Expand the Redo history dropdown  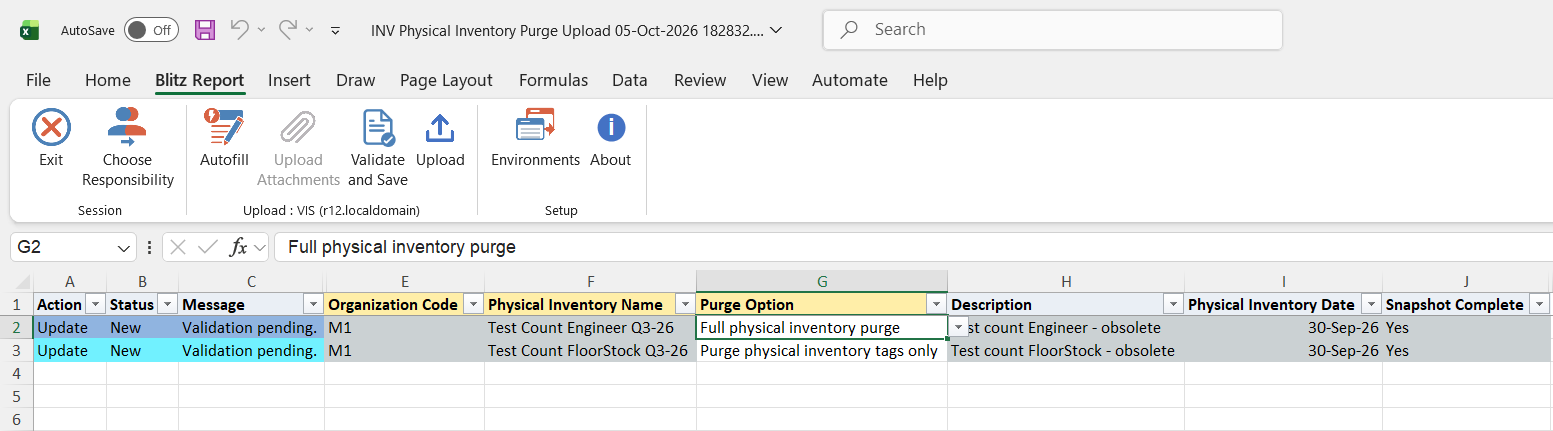pyautogui.click(x=309, y=30)
